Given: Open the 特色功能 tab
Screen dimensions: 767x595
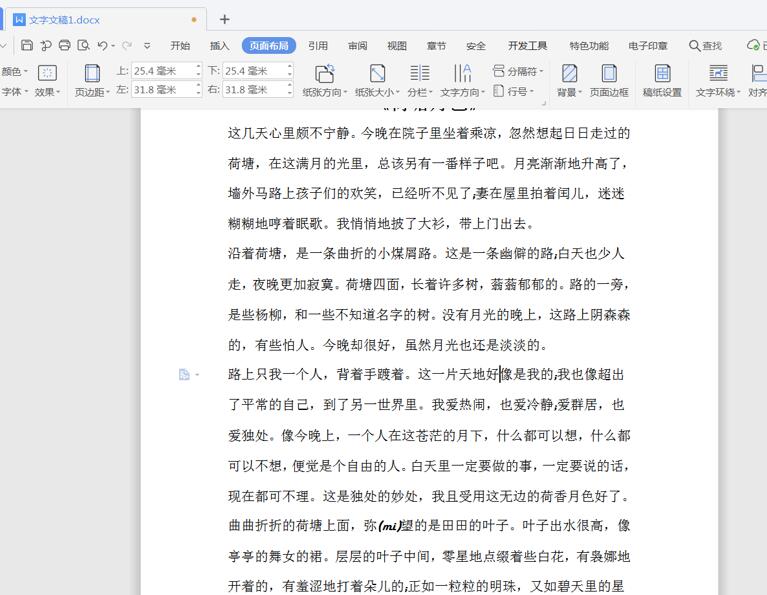Looking at the screenshot, I should [589, 46].
